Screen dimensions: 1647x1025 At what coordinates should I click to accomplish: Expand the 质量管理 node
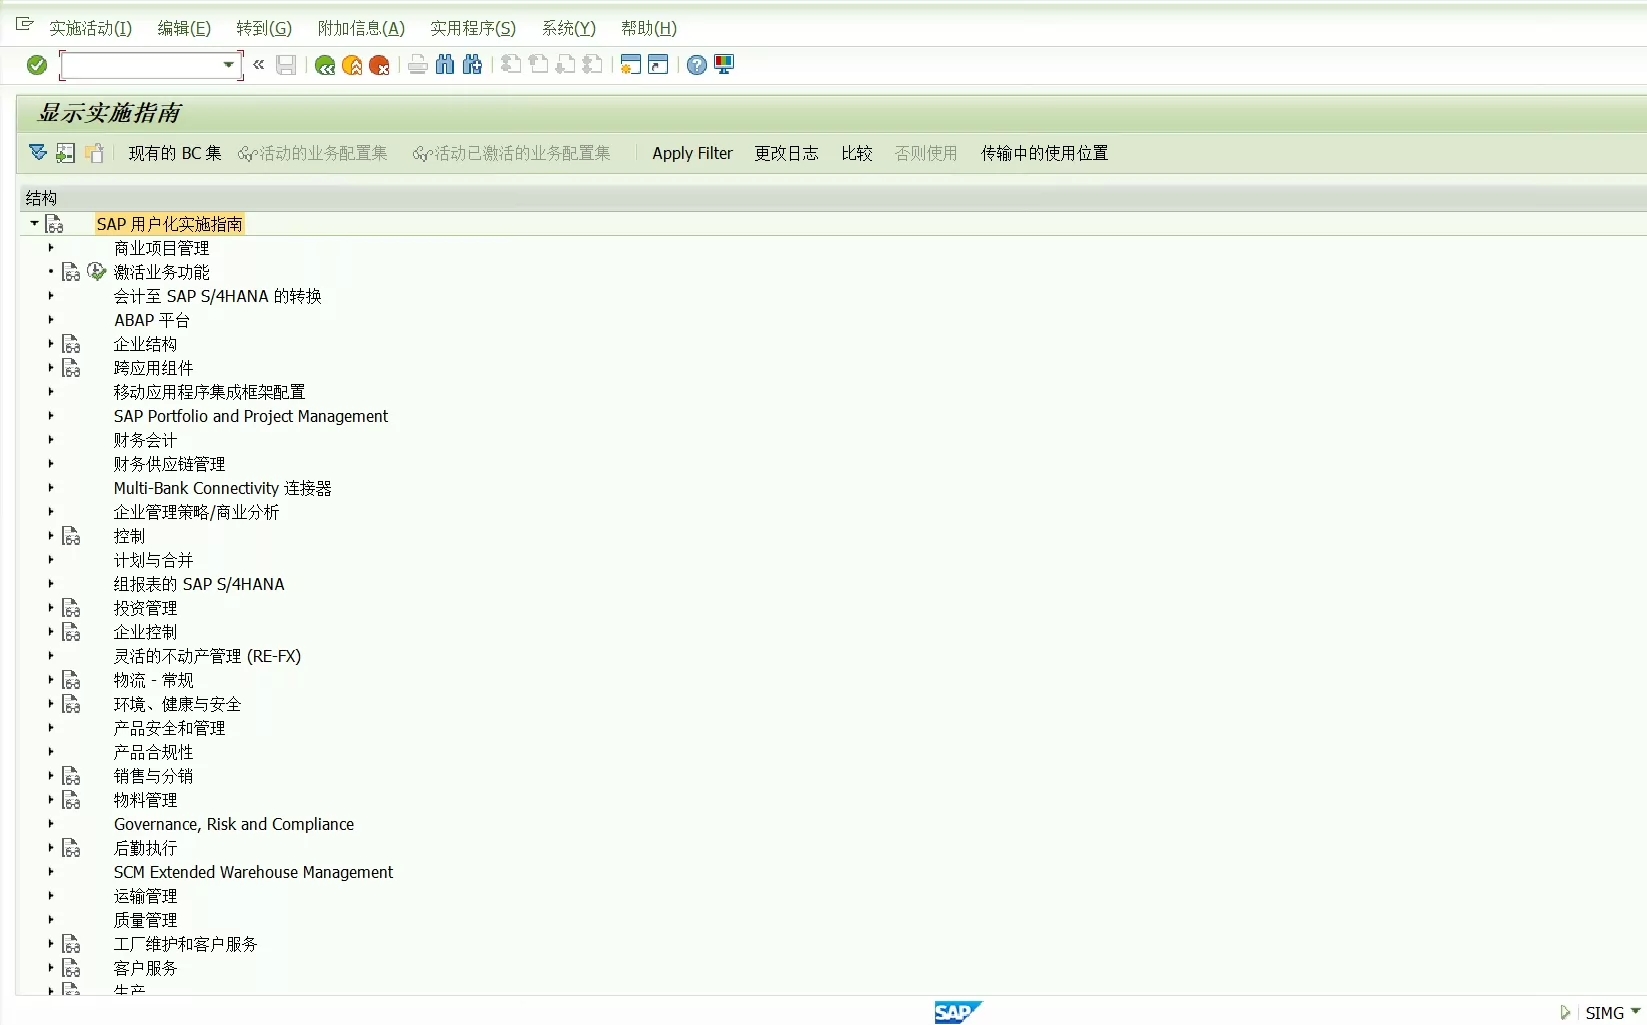(x=51, y=919)
